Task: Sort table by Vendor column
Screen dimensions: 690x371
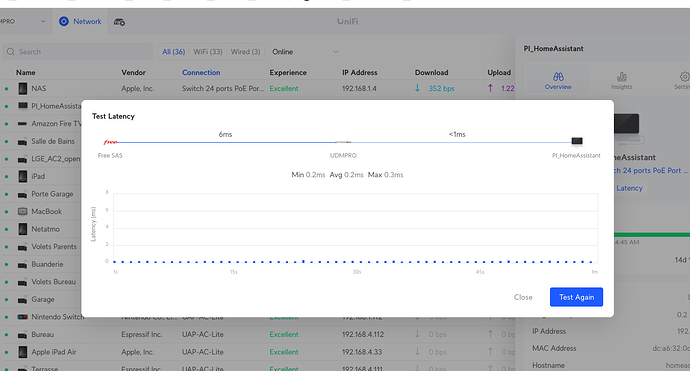Action: pos(133,73)
